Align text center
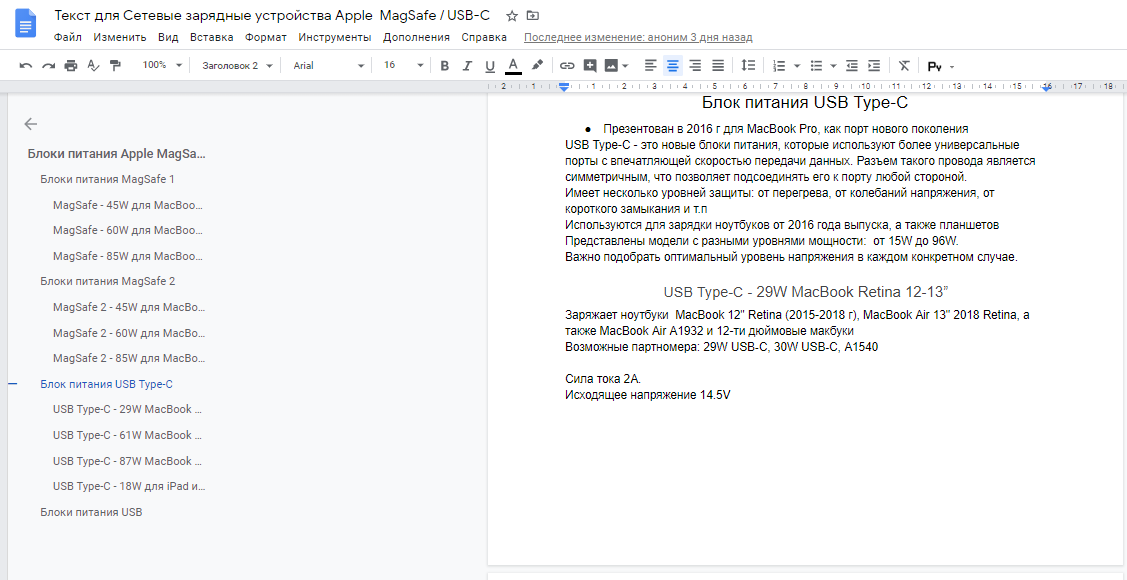 click(x=673, y=65)
